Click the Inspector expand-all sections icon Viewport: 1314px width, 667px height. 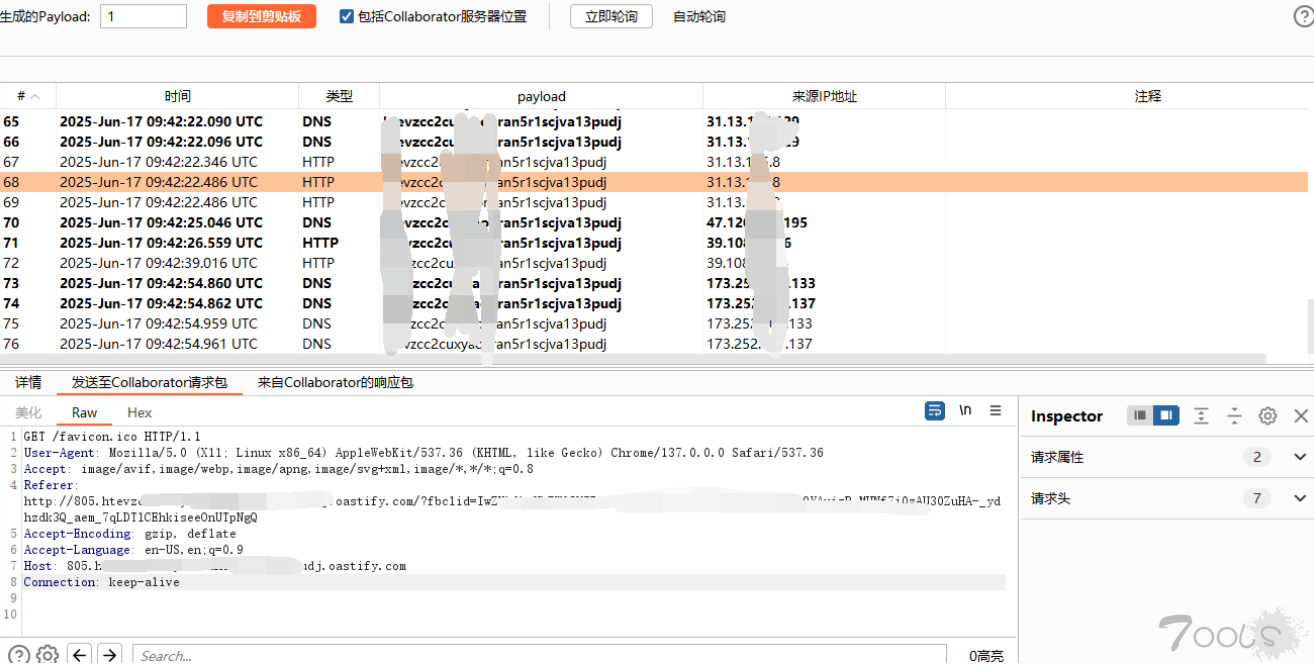tap(1201, 416)
